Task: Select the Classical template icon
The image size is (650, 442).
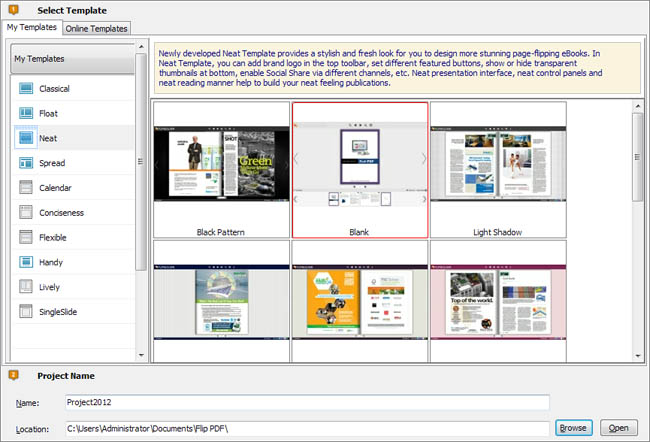Action: point(25,89)
